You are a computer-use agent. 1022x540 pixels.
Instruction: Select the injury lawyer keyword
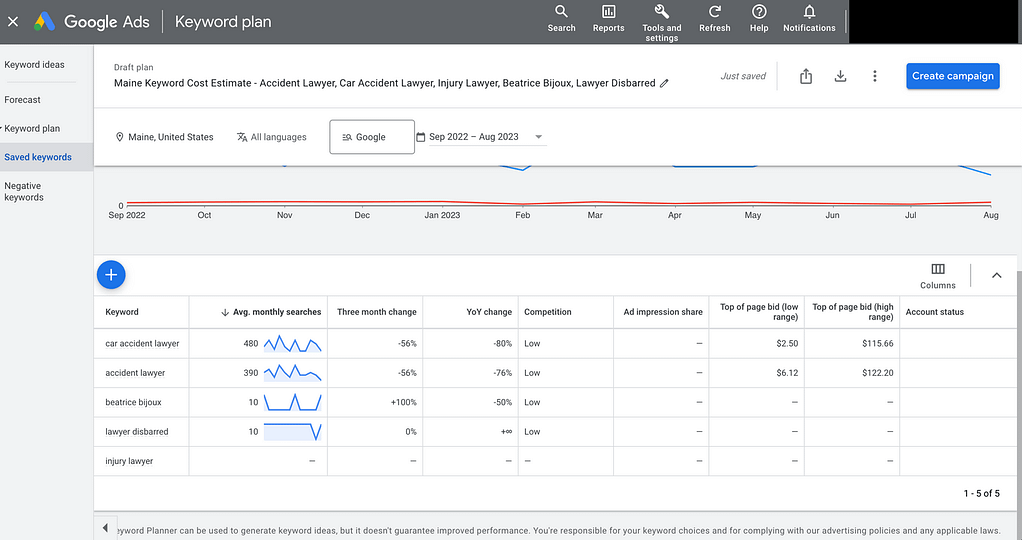click(x=129, y=461)
